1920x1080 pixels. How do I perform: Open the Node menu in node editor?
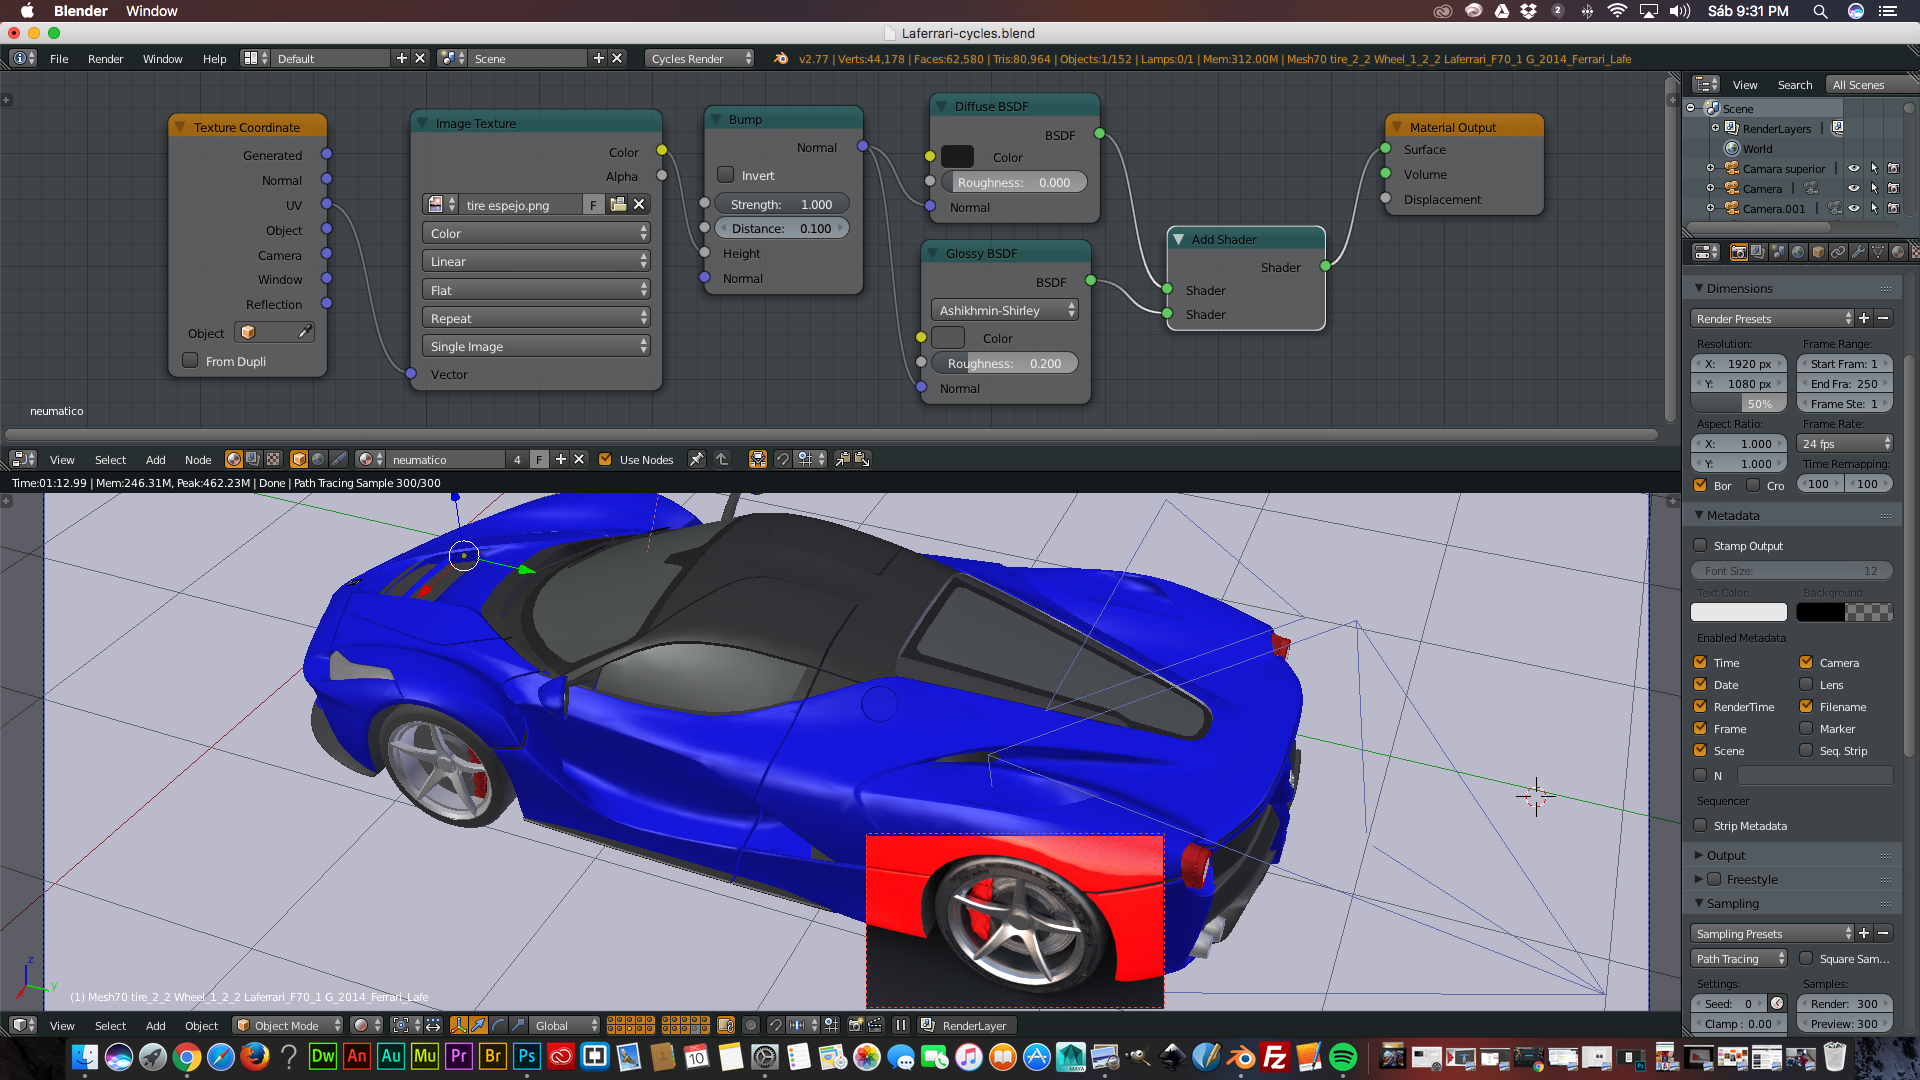[x=198, y=460]
